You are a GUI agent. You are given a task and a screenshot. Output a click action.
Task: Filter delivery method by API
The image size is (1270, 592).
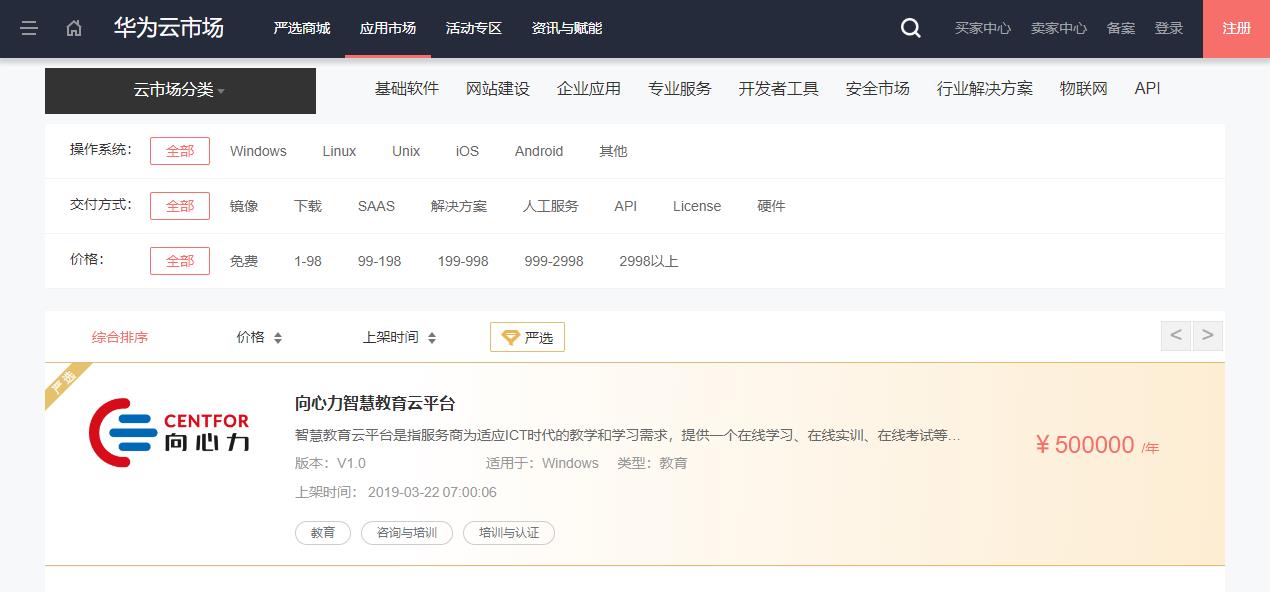click(x=626, y=206)
